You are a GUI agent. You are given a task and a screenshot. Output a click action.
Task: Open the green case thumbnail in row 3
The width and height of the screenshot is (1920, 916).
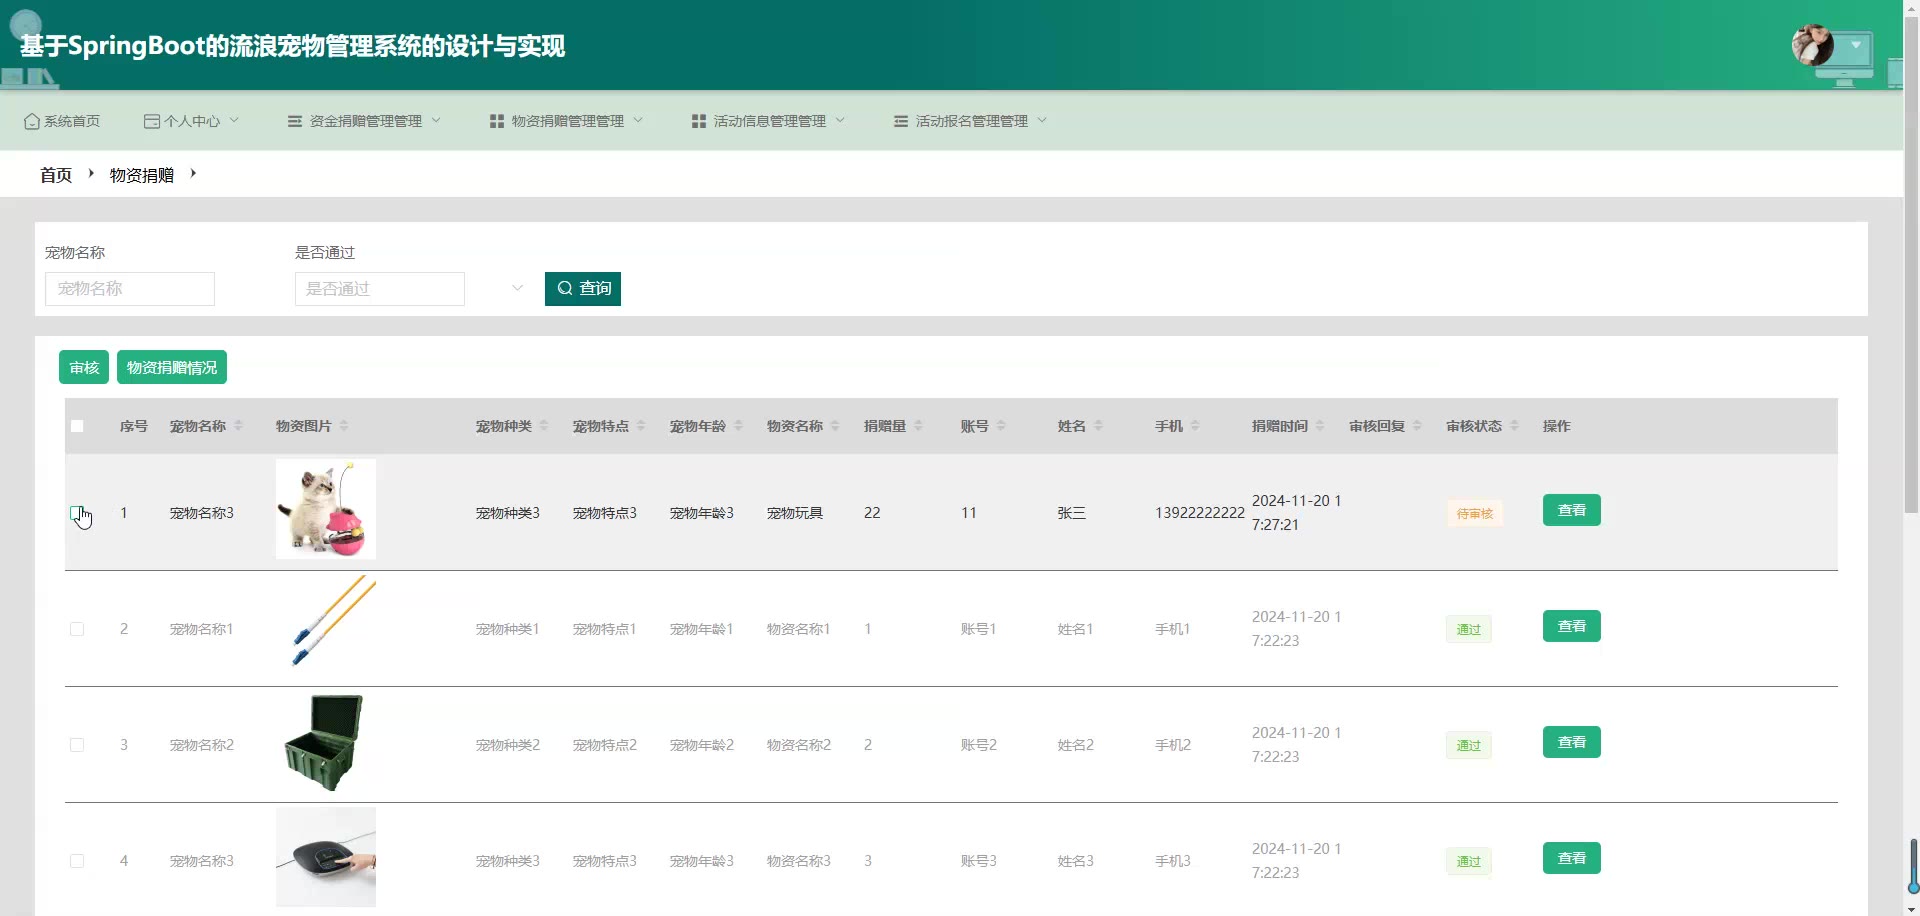pyautogui.click(x=326, y=741)
